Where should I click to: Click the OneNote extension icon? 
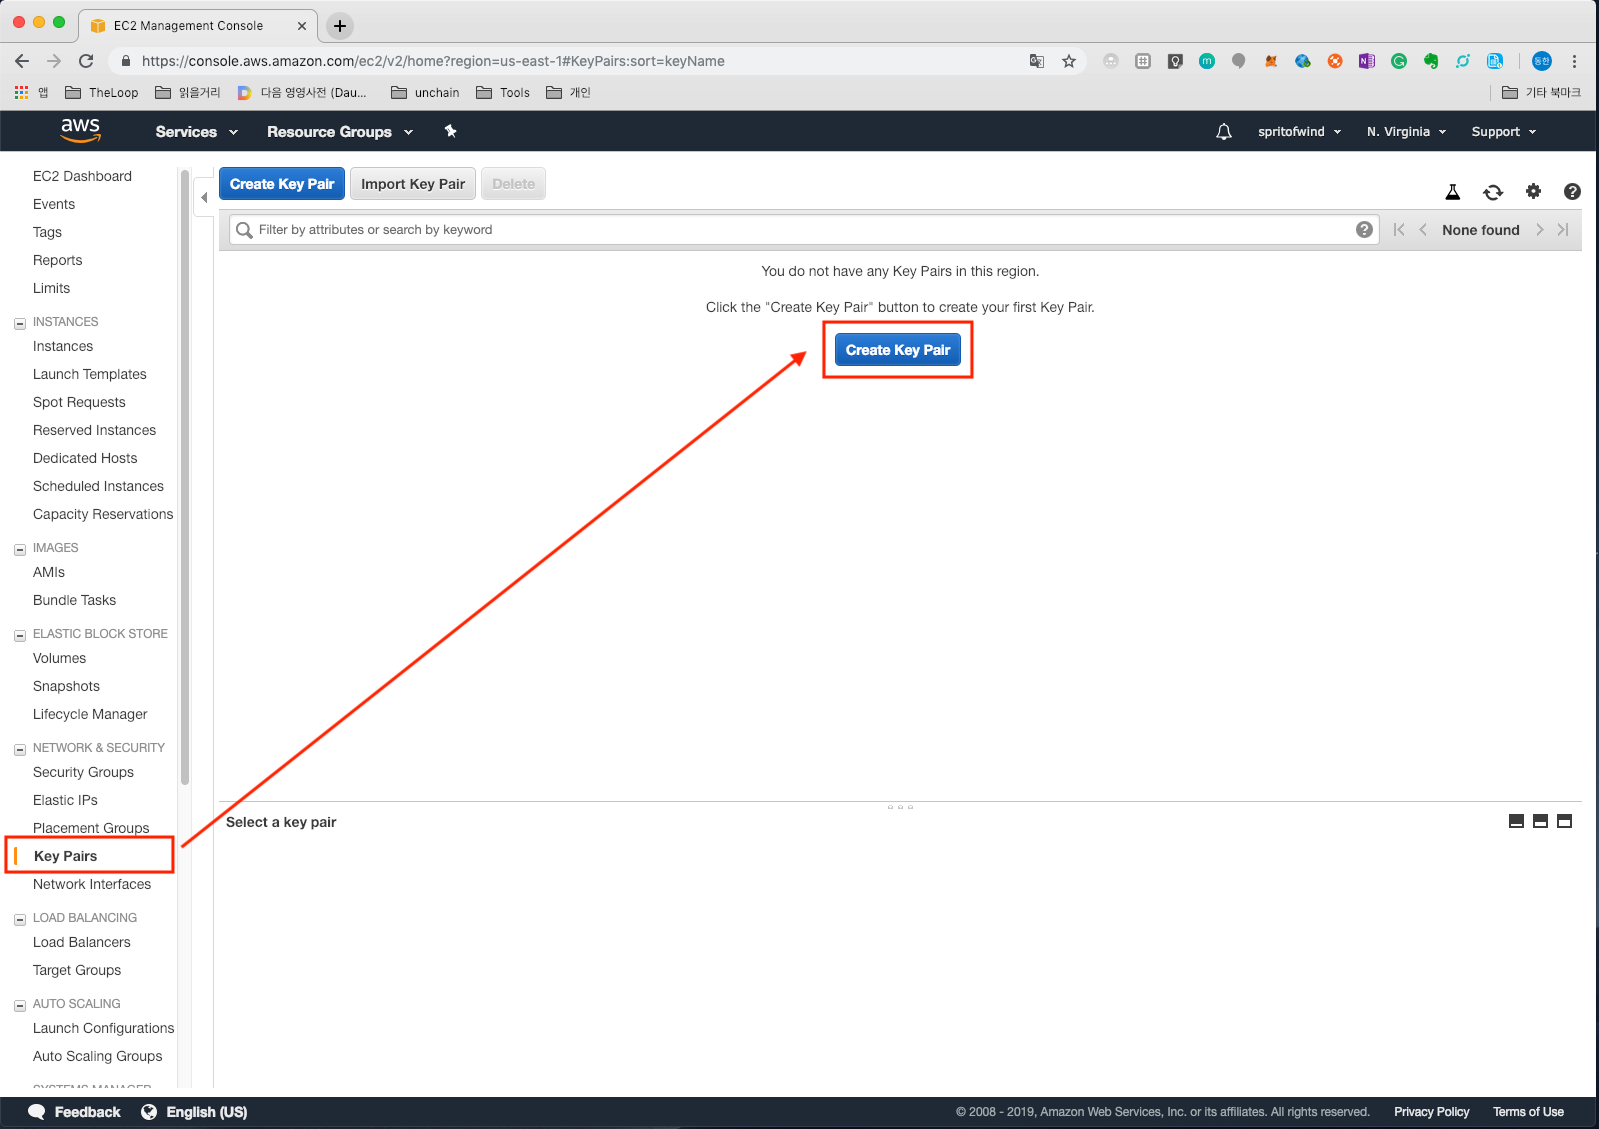tap(1367, 61)
